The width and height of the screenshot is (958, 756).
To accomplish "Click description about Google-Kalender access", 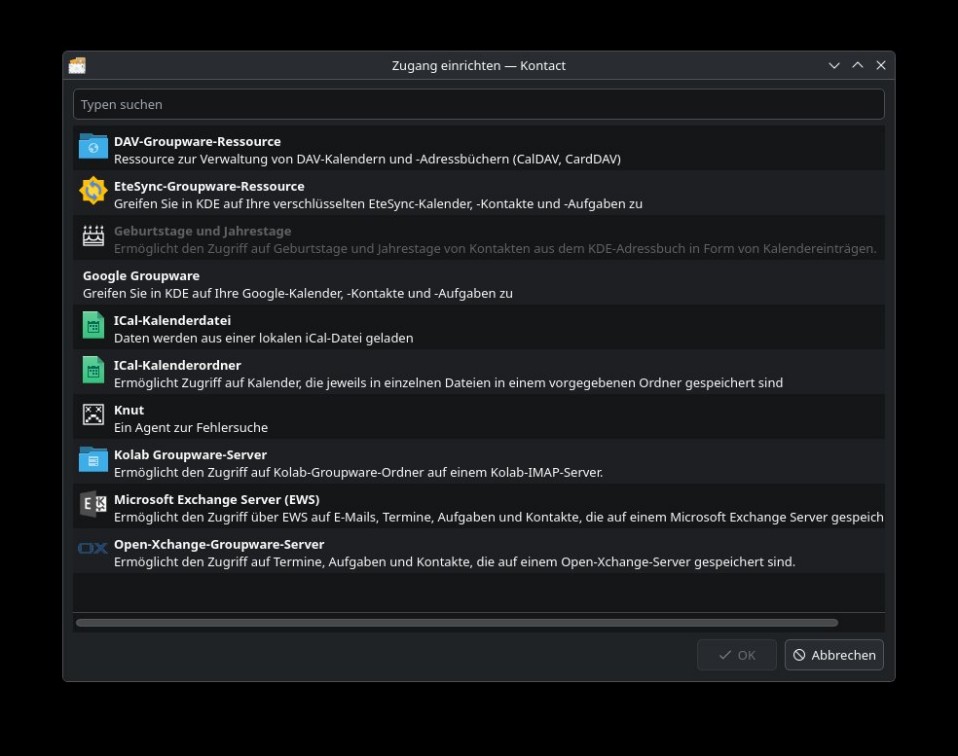I will (x=298, y=293).
